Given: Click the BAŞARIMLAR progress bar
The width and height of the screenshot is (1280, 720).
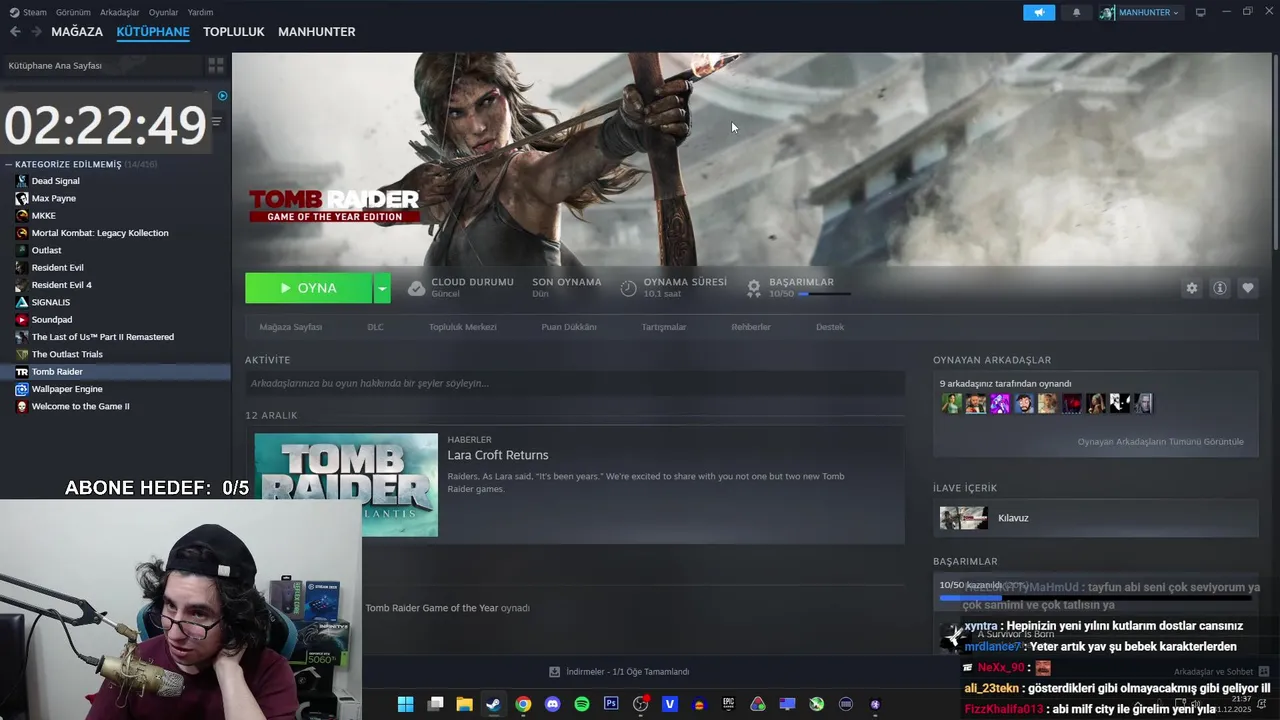Looking at the screenshot, I should click(824, 294).
